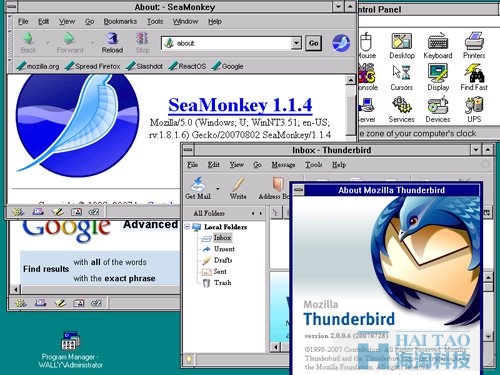Click Composer icon in Google window component bar
The height and width of the screenshot is (375, 500).
(x=60, y=303)
